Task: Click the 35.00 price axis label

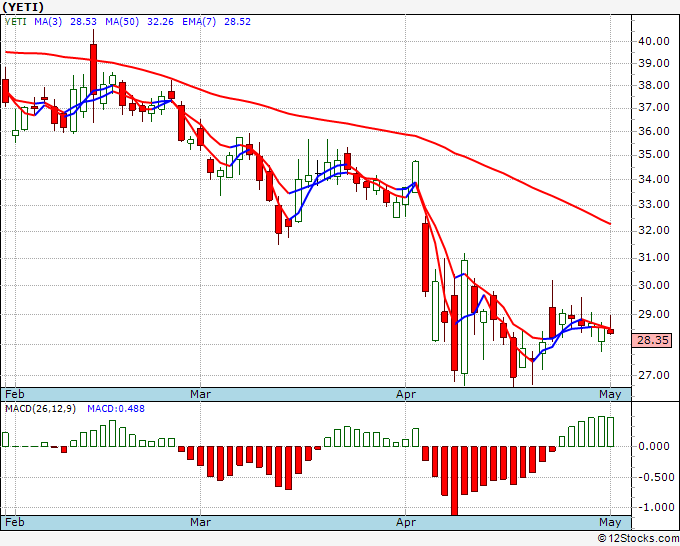Action: click(654, 154)
